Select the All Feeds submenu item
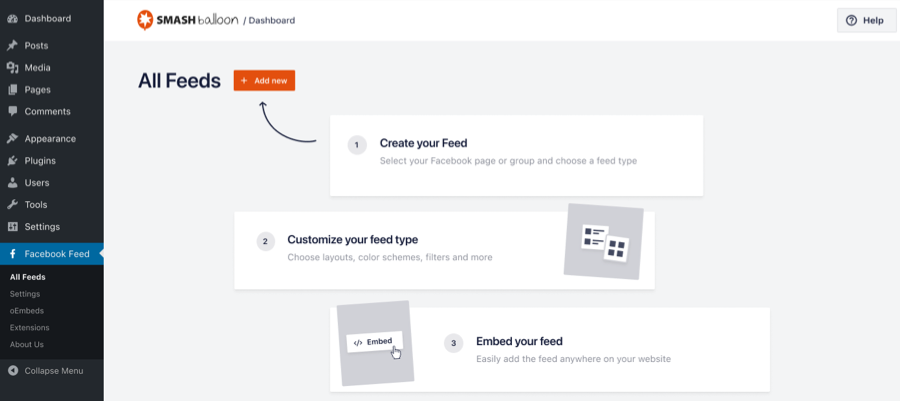 pyautogui.click(x=28, y=277)
